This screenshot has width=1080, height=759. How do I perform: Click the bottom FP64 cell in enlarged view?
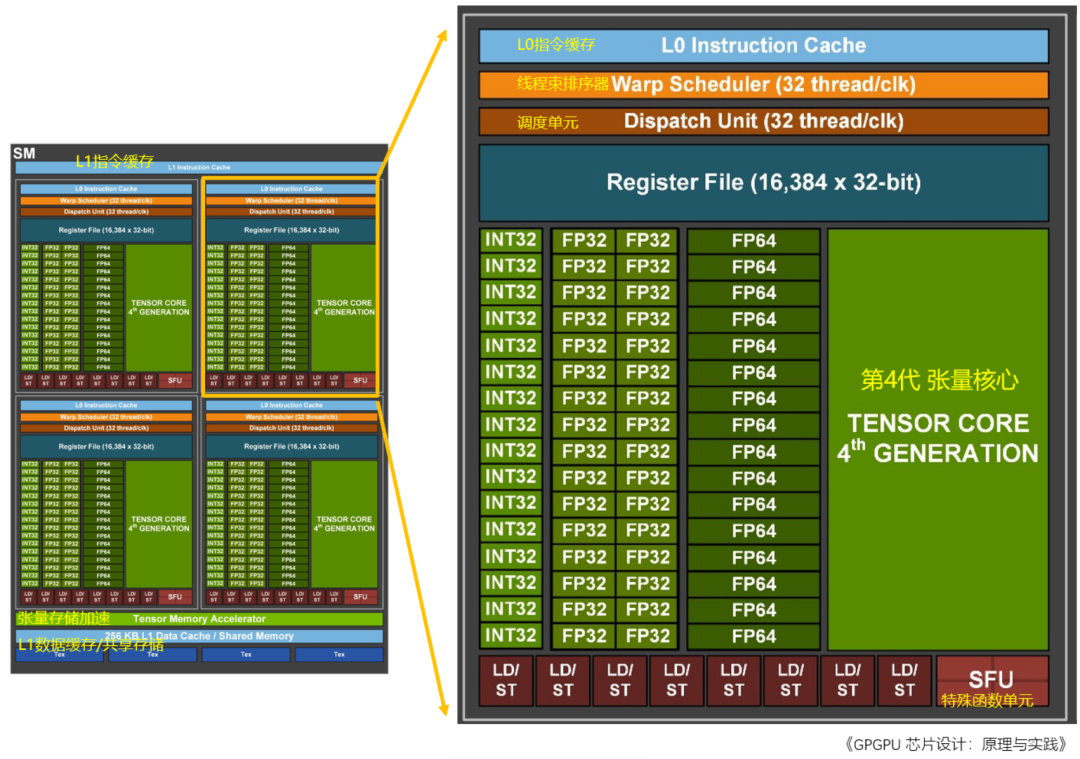click(753, 636)
